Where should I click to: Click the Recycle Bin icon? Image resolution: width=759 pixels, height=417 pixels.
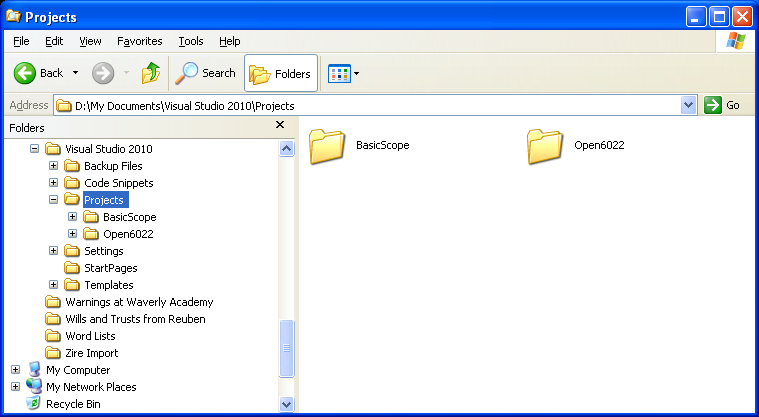click(x=33, y=403)
